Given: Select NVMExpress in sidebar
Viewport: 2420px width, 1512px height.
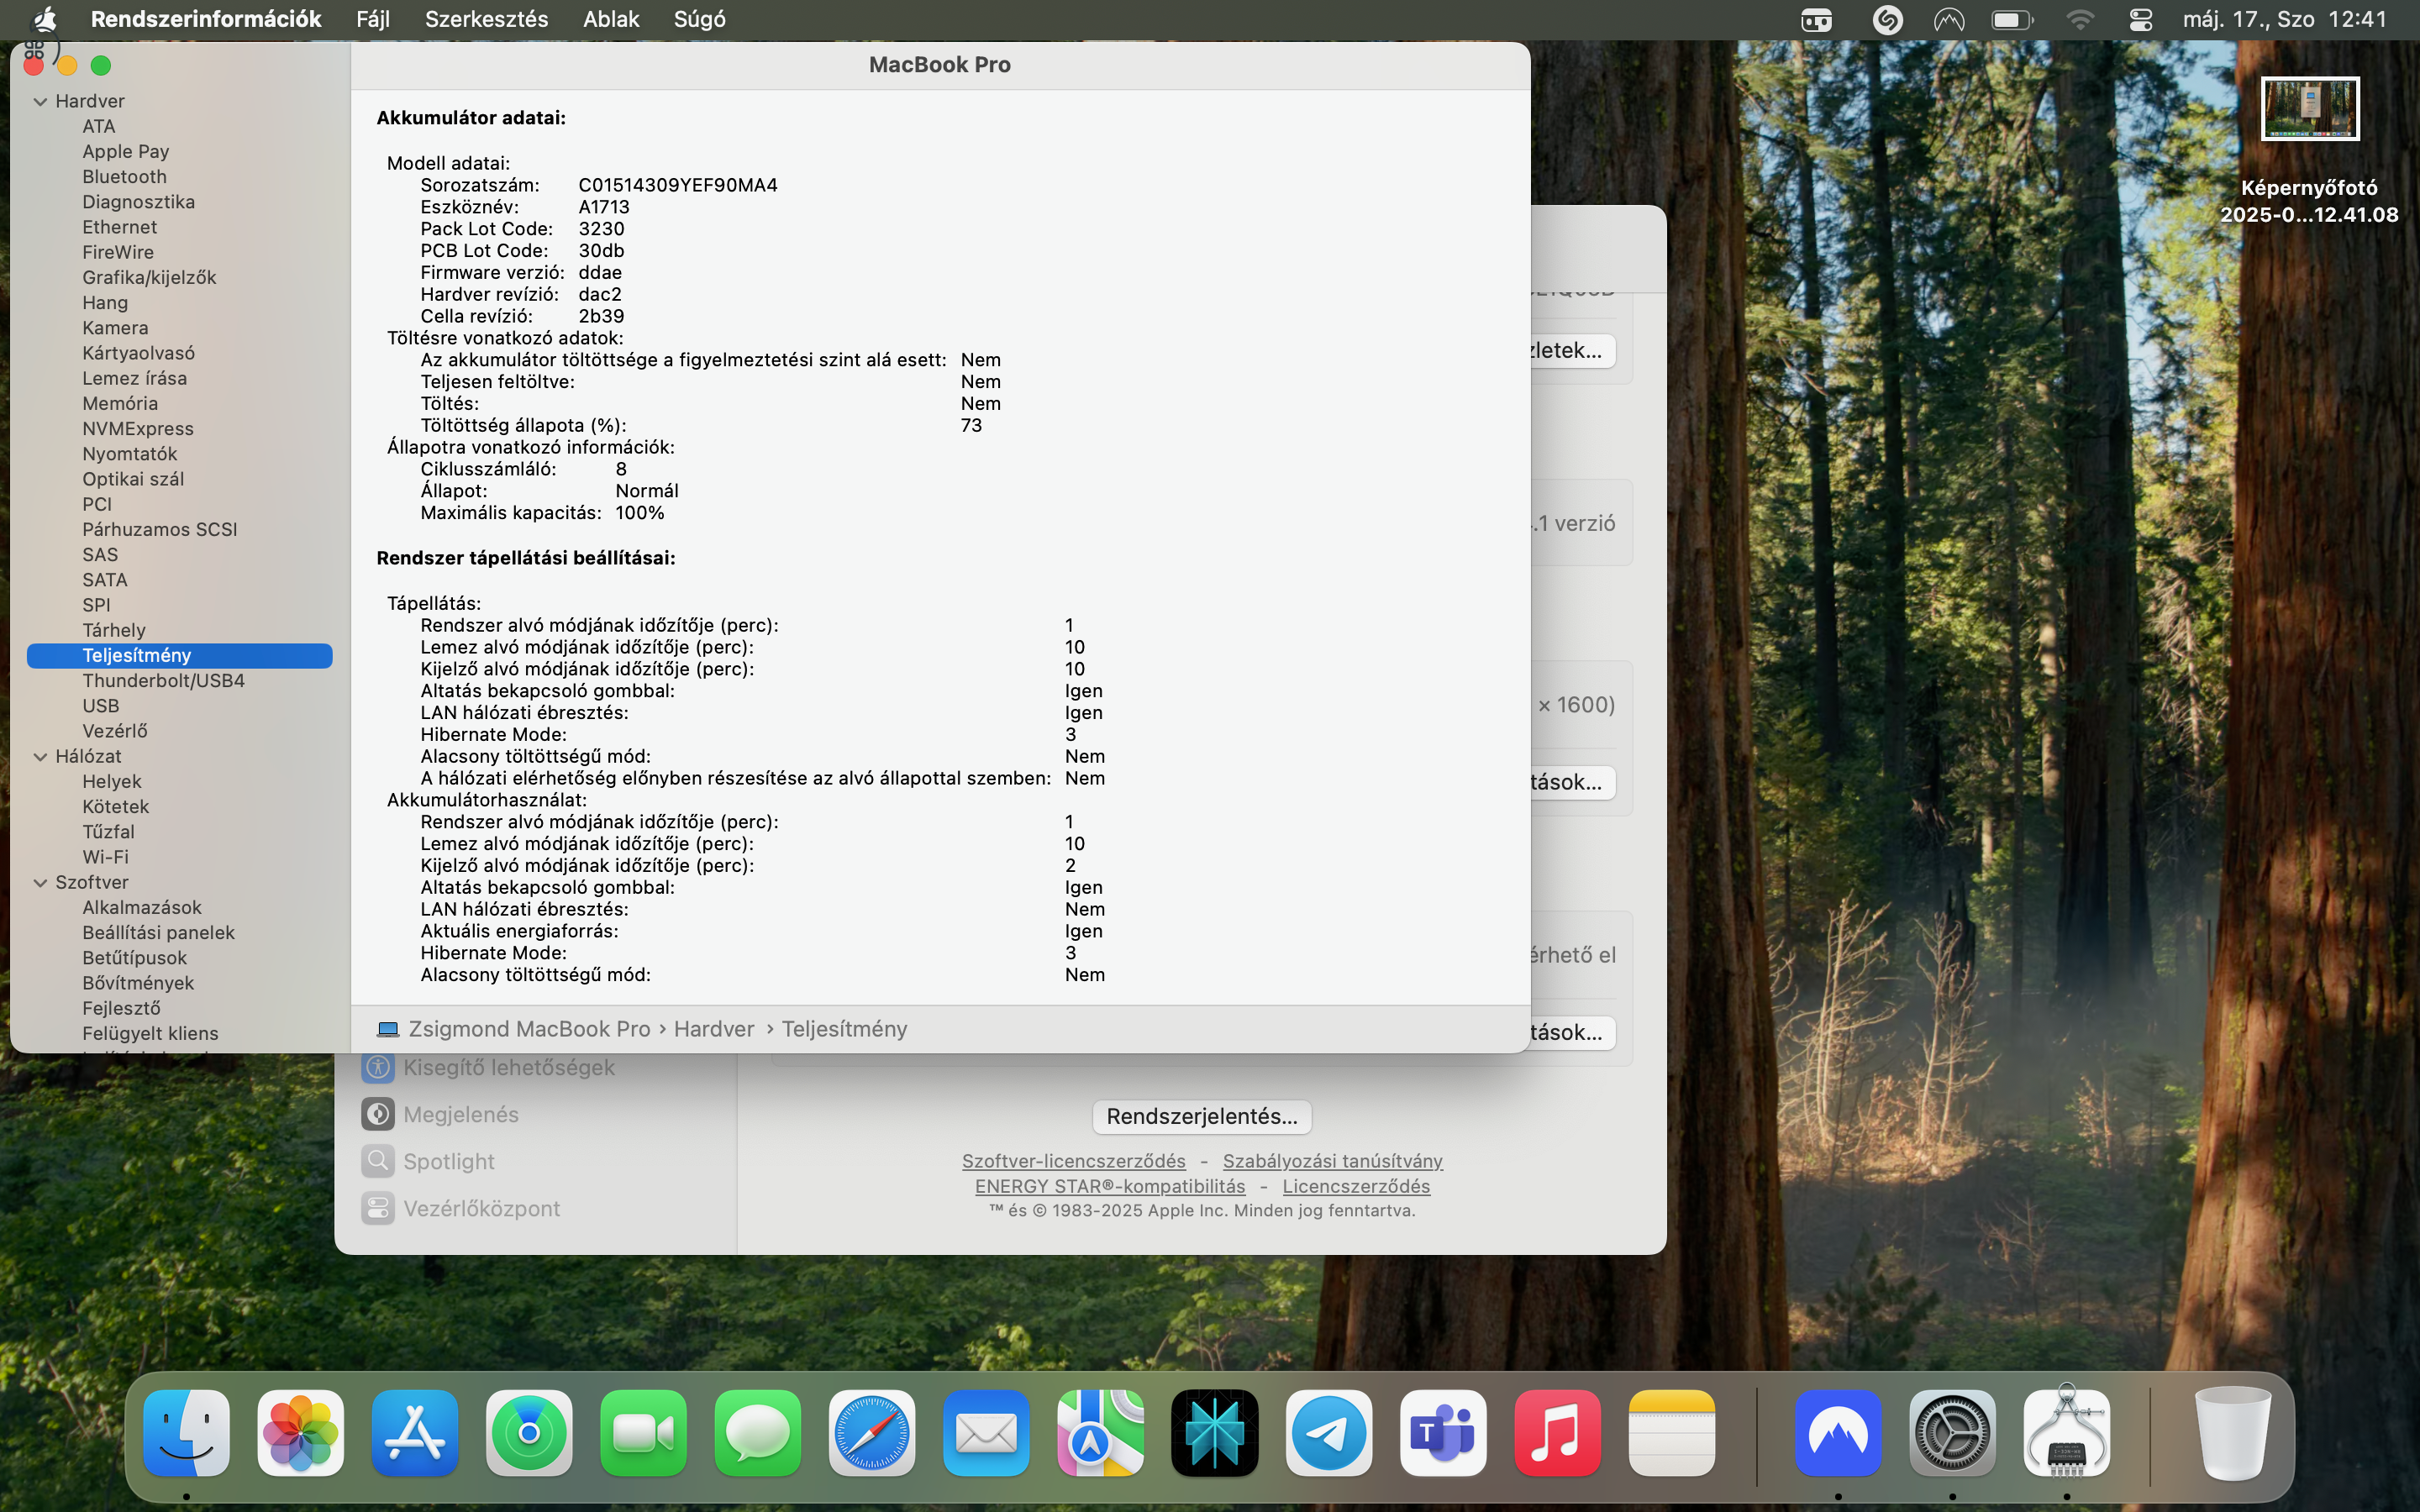Looking at the screenshot, I should [138, 429].
